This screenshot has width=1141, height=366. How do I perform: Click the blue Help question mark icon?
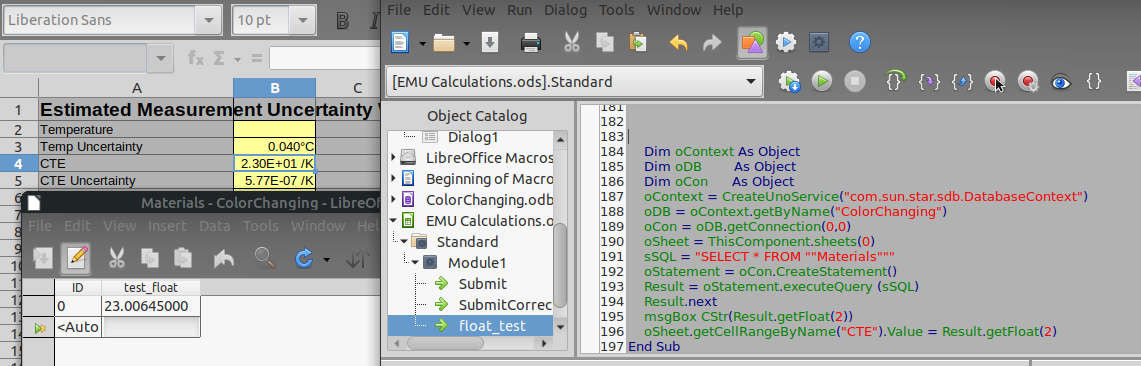tap(860, 43)
